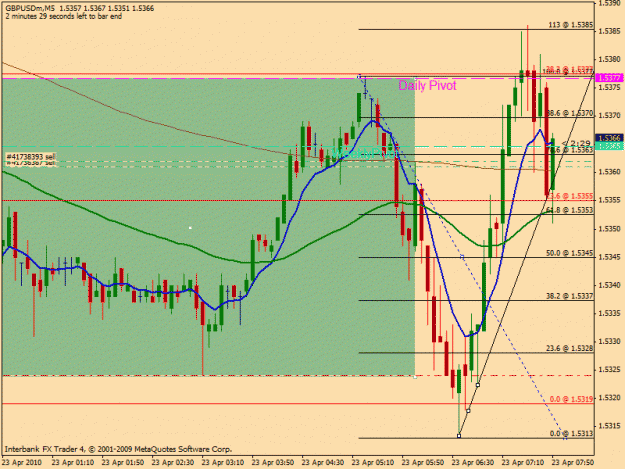Click the red '0.0 @ 1.5319' level label
Viewport: 625px width, 469px height.
click(x=571, y=399)
